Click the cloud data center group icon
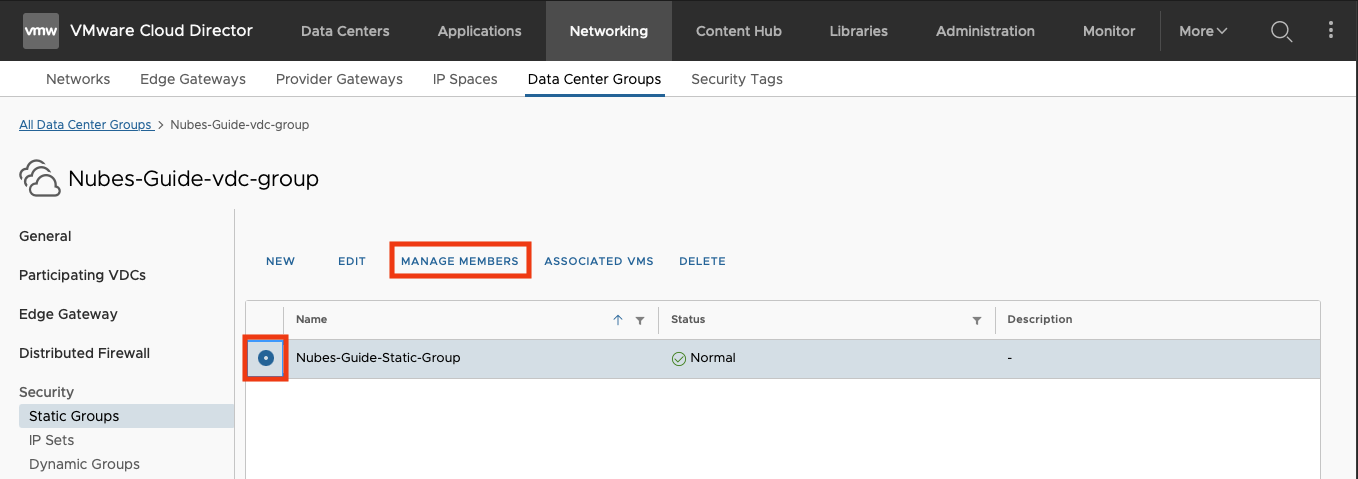The image size is (1358, 479). tap(40, 178)
